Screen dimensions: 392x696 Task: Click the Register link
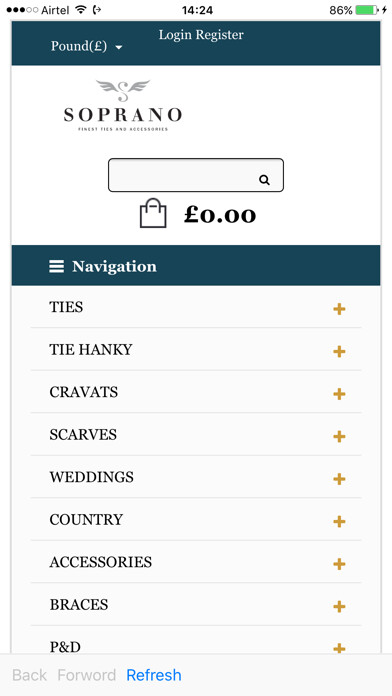point(220,35)
